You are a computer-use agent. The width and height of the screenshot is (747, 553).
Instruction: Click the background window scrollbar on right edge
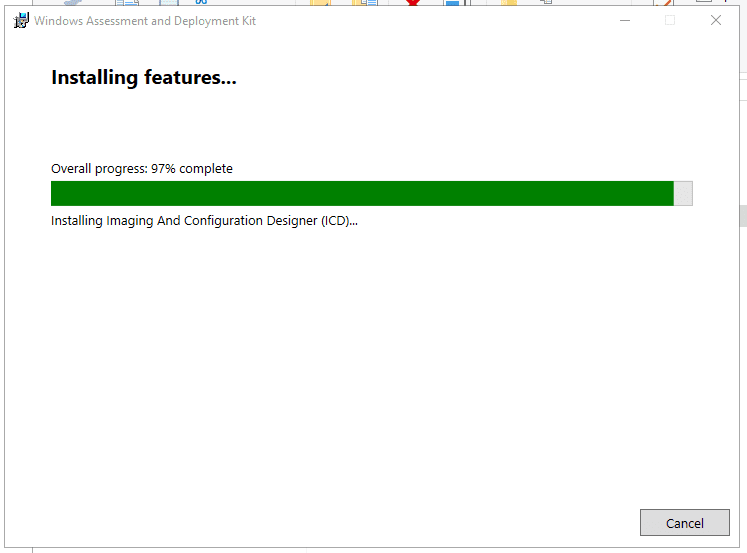click(743, 215)
